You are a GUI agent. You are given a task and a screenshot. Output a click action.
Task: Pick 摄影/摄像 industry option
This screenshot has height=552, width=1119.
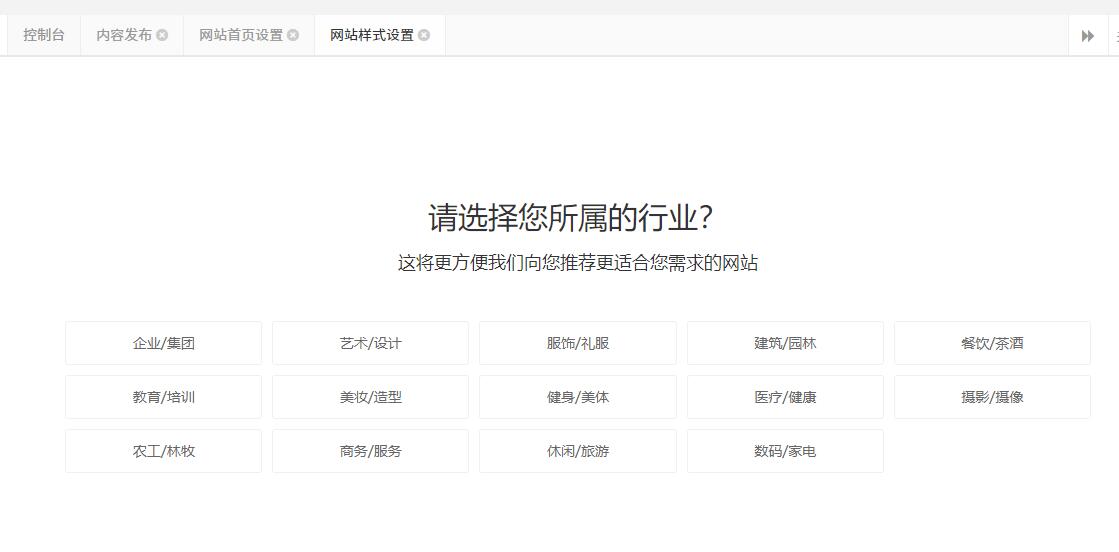(x=992, y=397)
